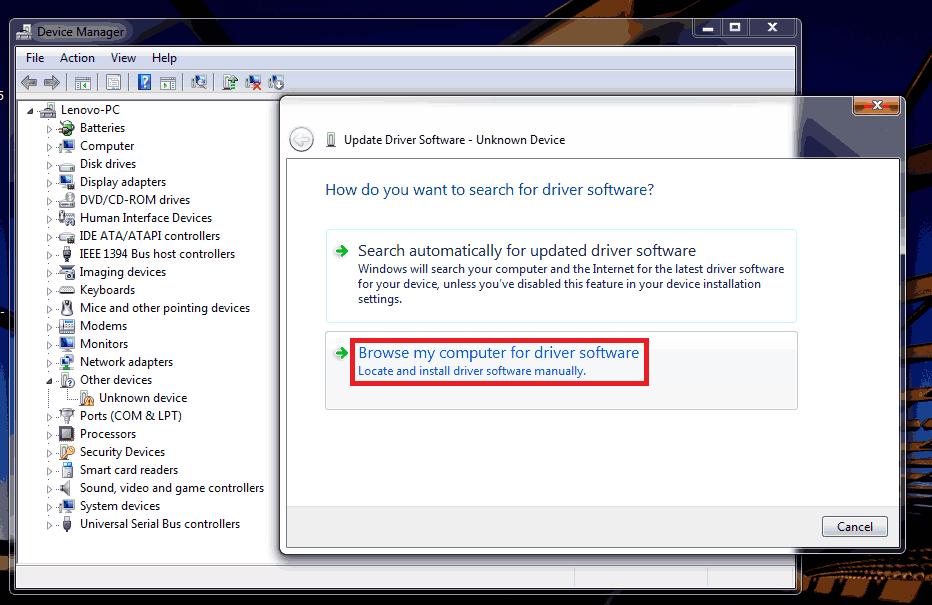Collapse the Other devices tree node
This screenshot has height=605, width=932.
[x=48, y=380]
